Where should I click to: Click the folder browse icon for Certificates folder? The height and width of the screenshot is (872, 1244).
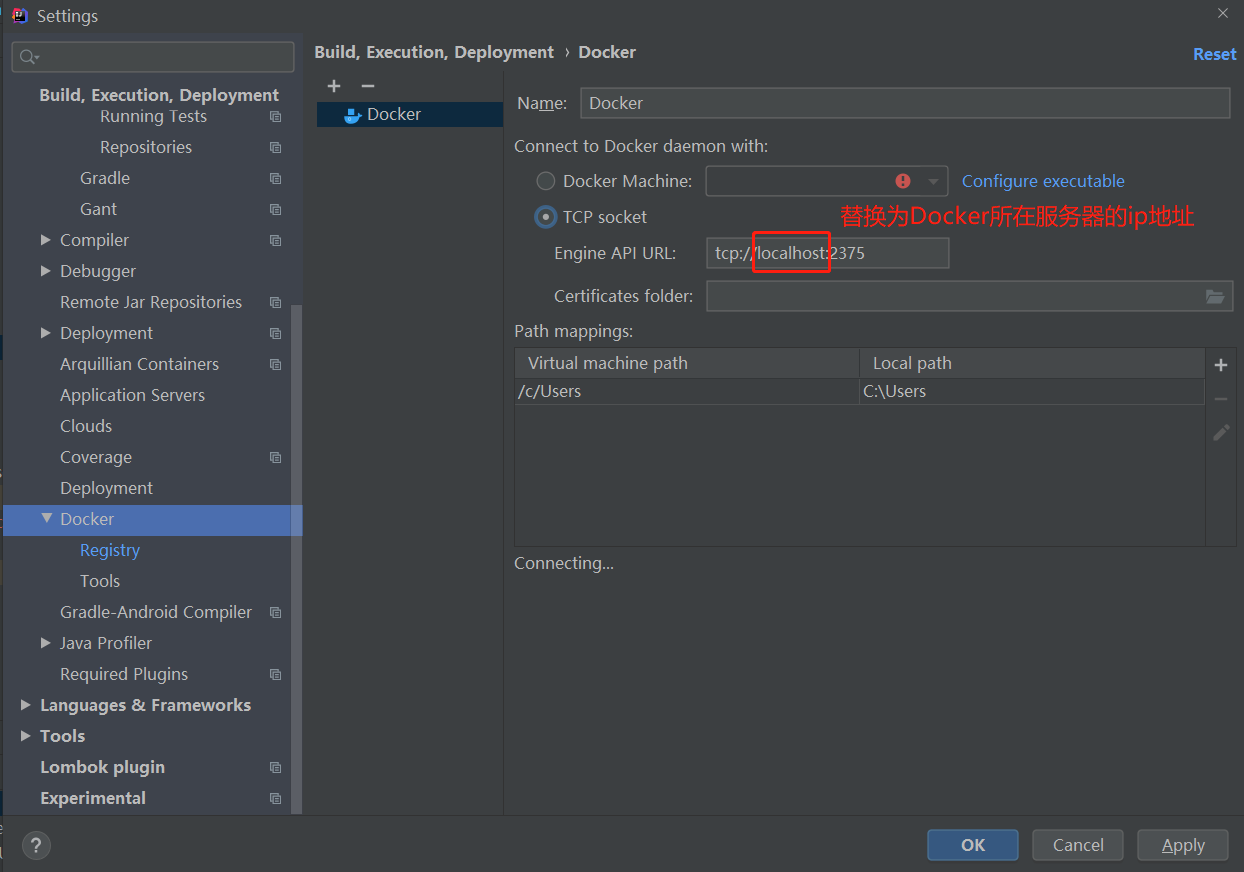[x=1215, y=296]
